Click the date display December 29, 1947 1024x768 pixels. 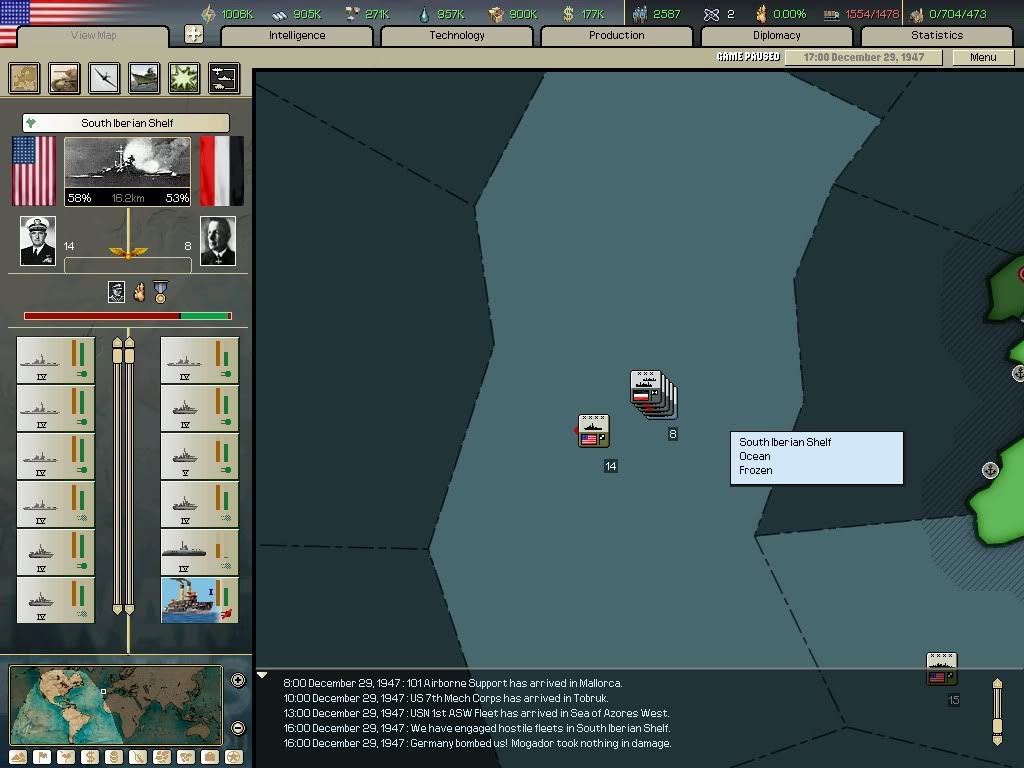866,57
